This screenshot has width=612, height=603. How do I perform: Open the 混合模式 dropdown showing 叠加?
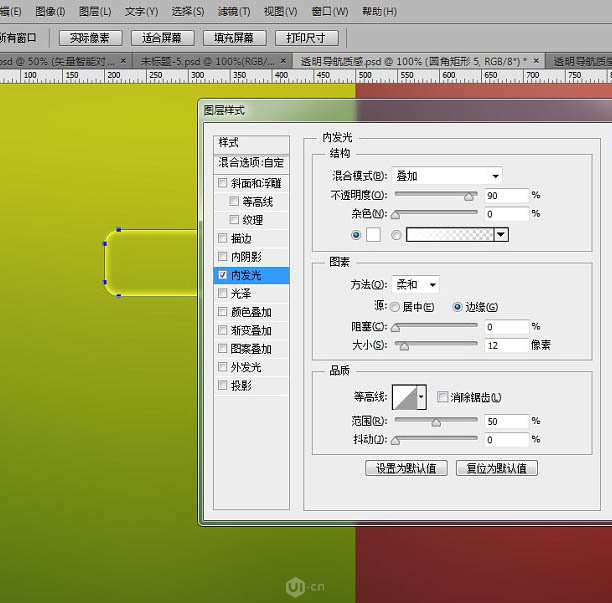click(x=447, y=176)
